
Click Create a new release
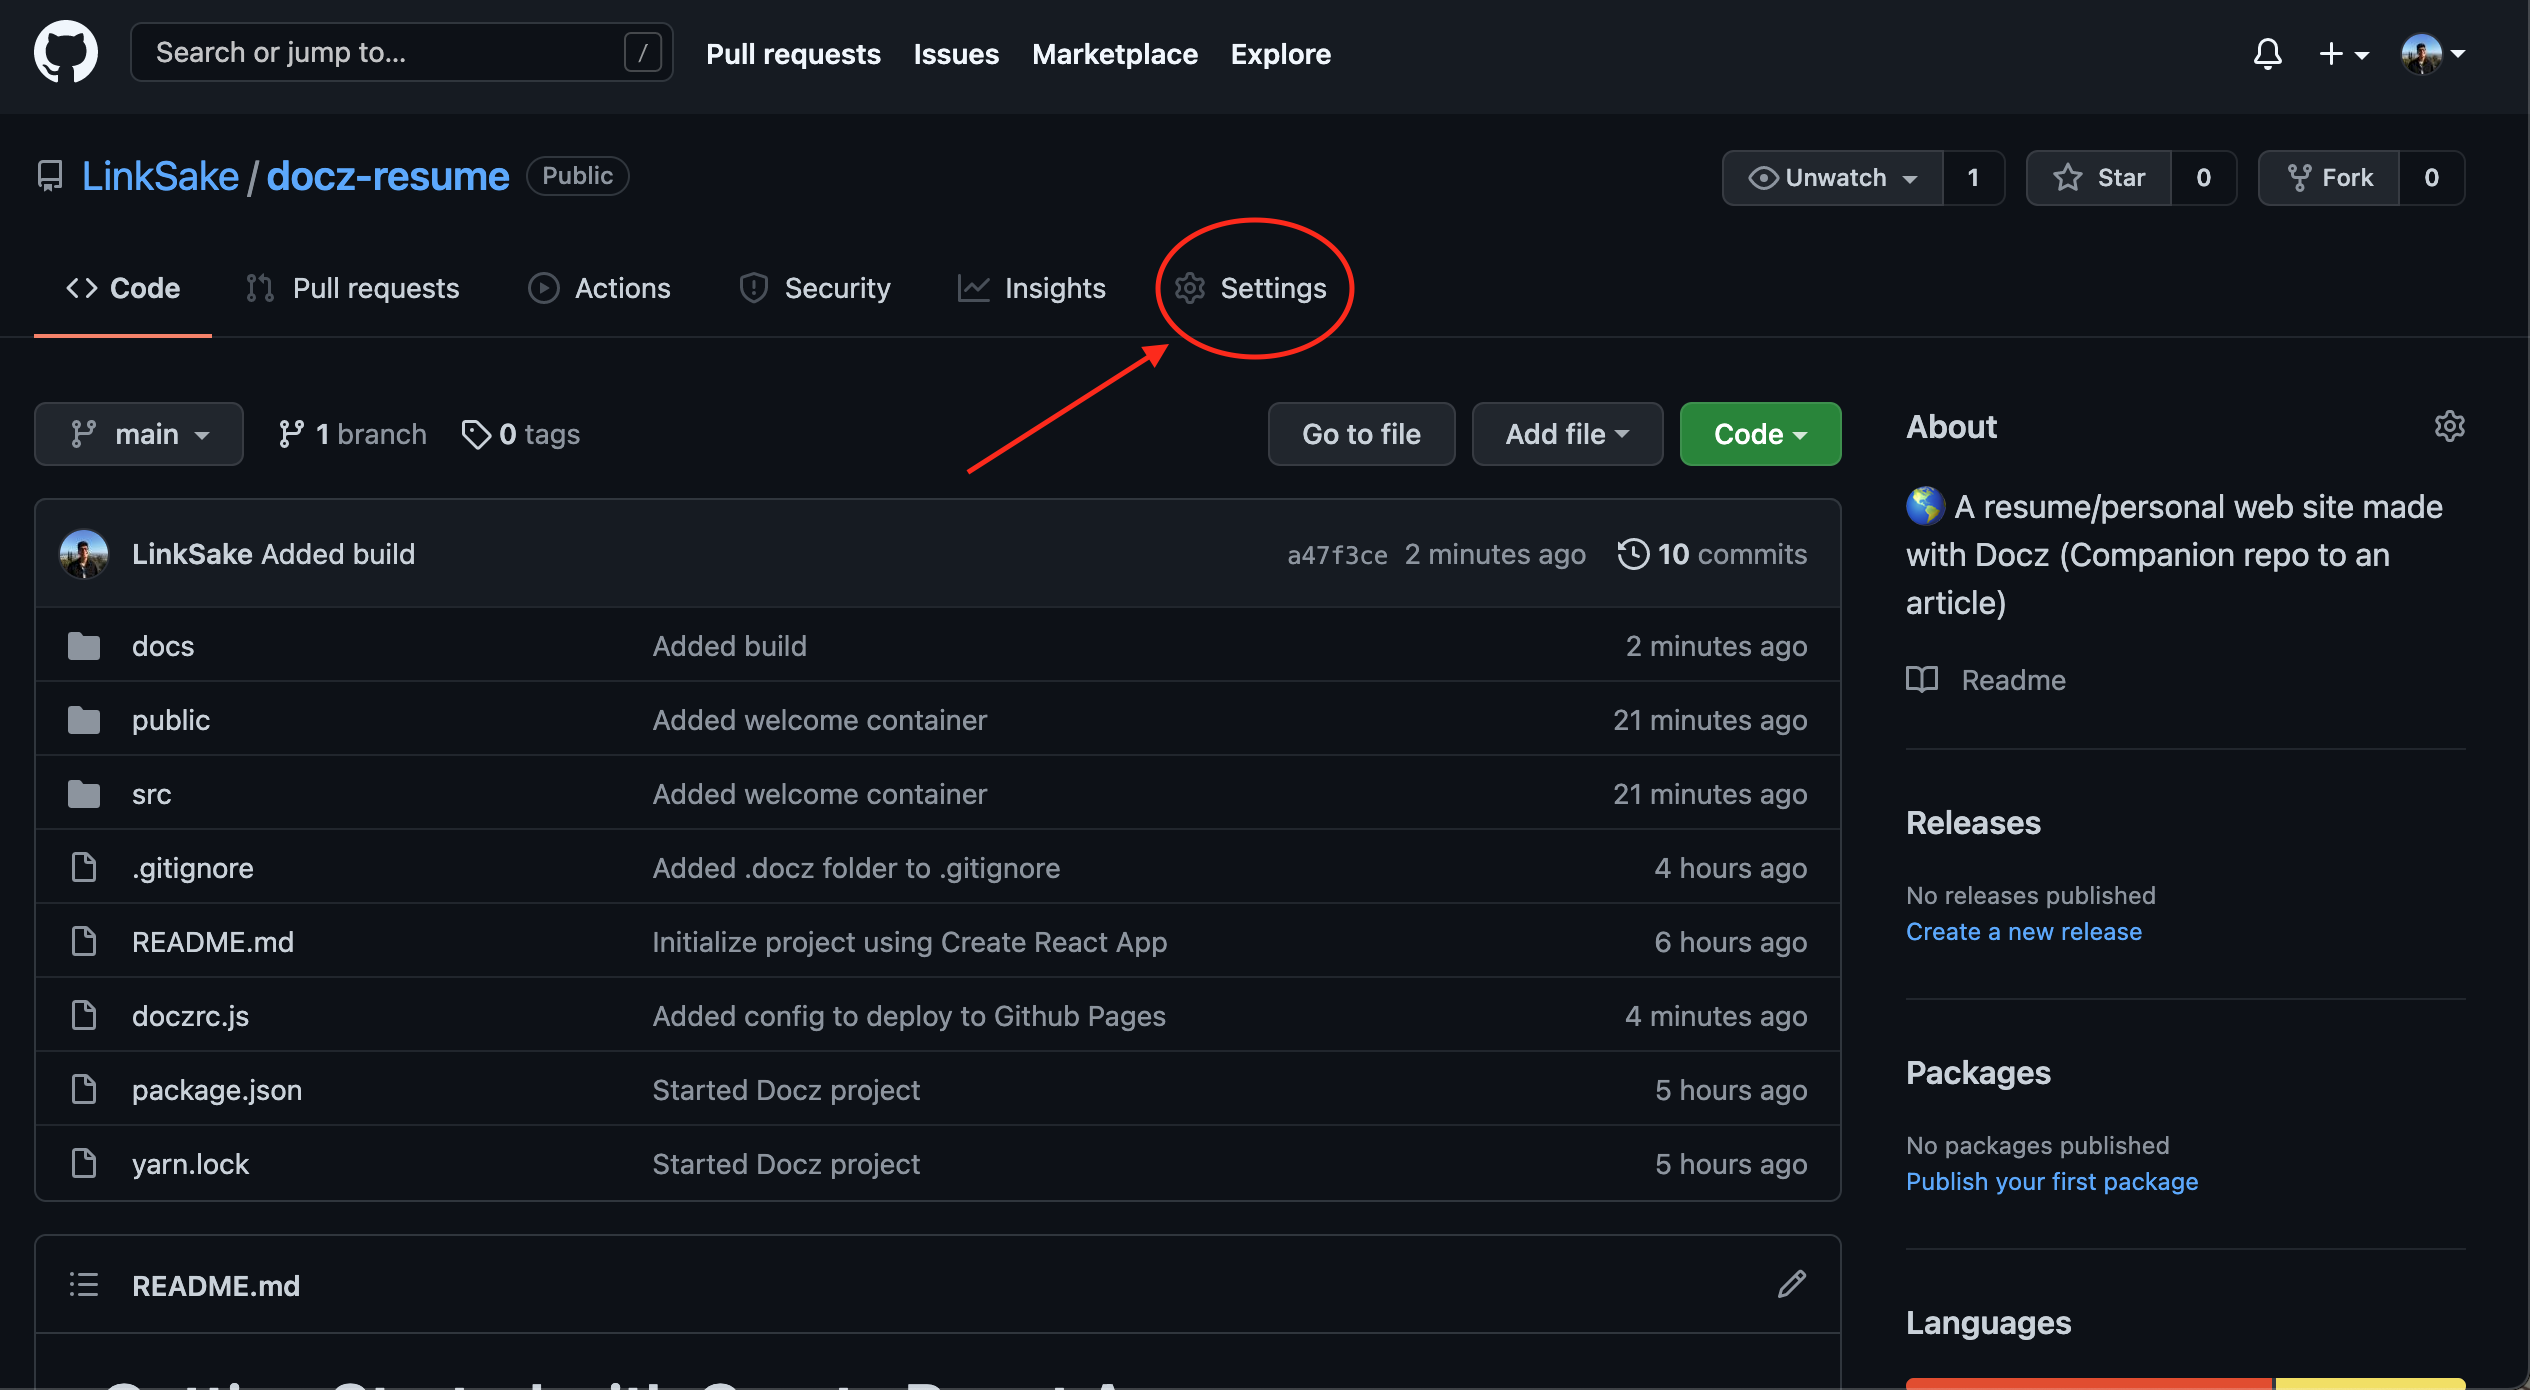(2024, 932)
